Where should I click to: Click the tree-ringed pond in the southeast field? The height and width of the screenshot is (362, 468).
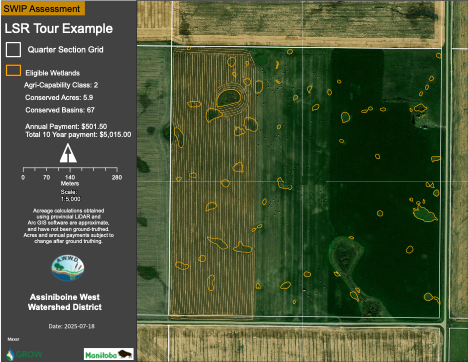(346, 255)
